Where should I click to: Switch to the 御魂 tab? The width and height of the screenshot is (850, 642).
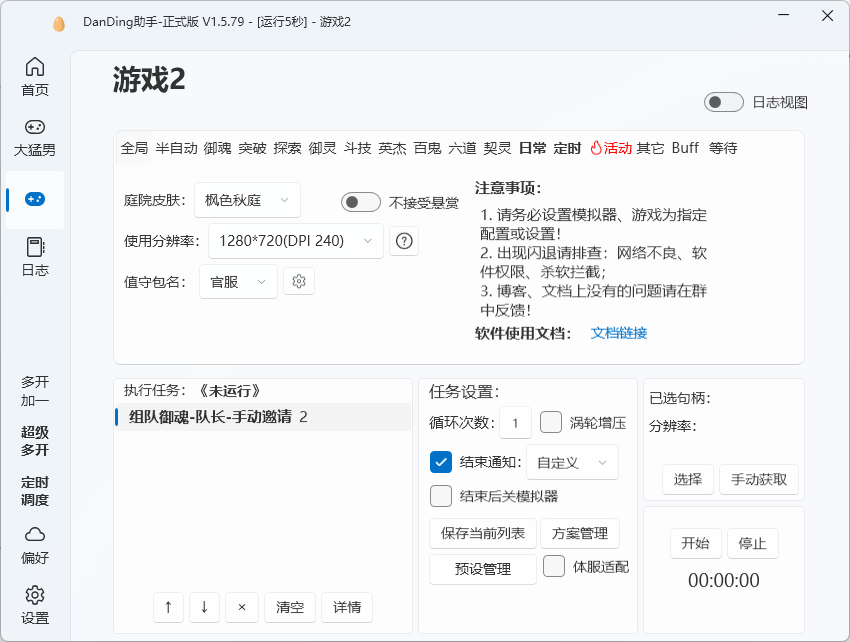(217, 148)
